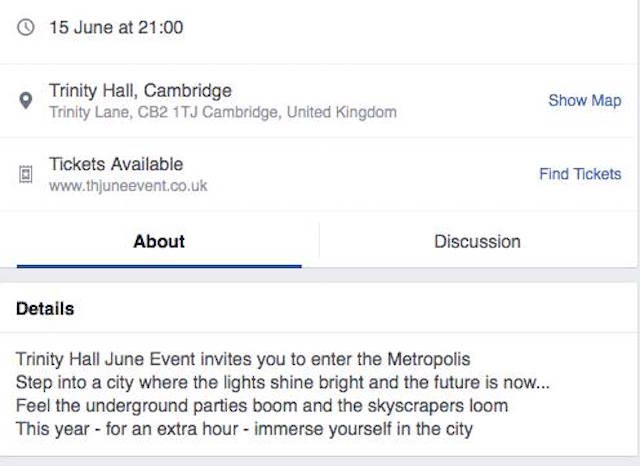Click the blue underline beneath About
This screenshot has height=466, width=640.
coord(159,266)
